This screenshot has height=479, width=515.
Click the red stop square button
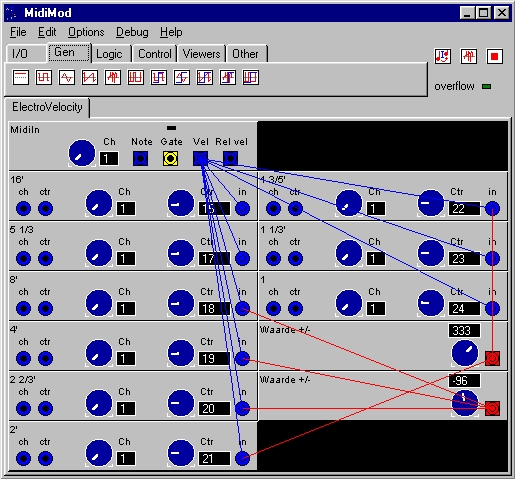coord(494,56)
